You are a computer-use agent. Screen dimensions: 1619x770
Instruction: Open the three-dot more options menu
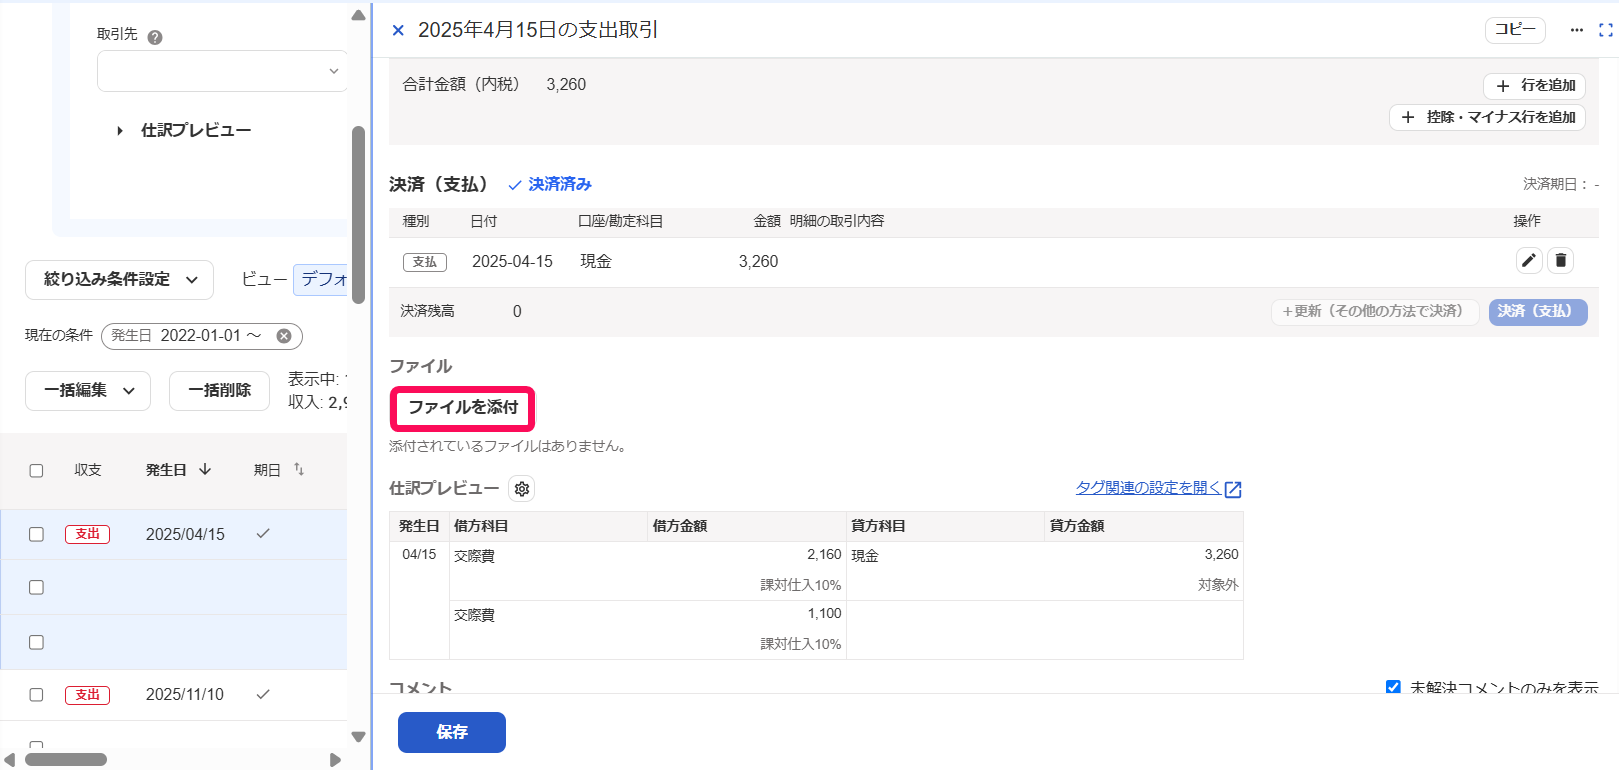1577,30
